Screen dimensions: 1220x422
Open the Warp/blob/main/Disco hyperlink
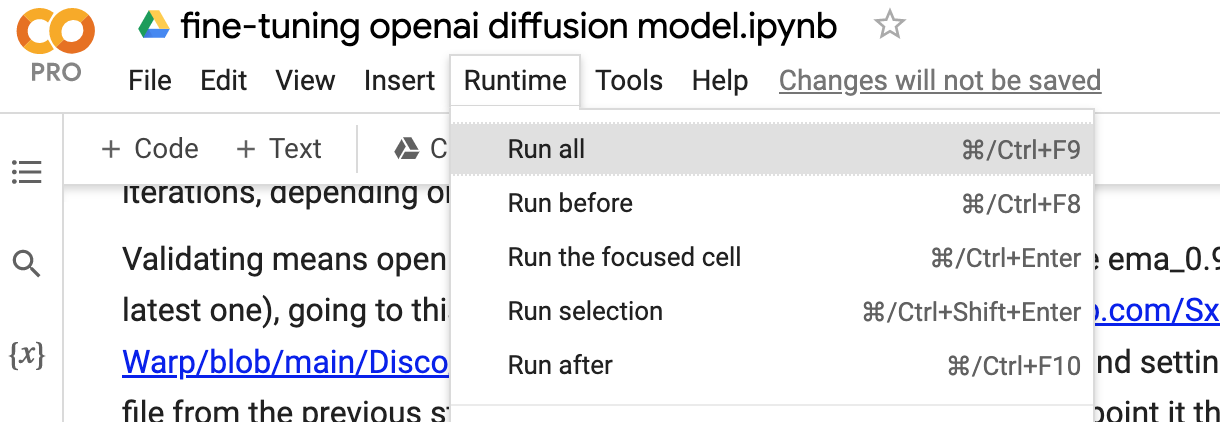click(286, 363)
